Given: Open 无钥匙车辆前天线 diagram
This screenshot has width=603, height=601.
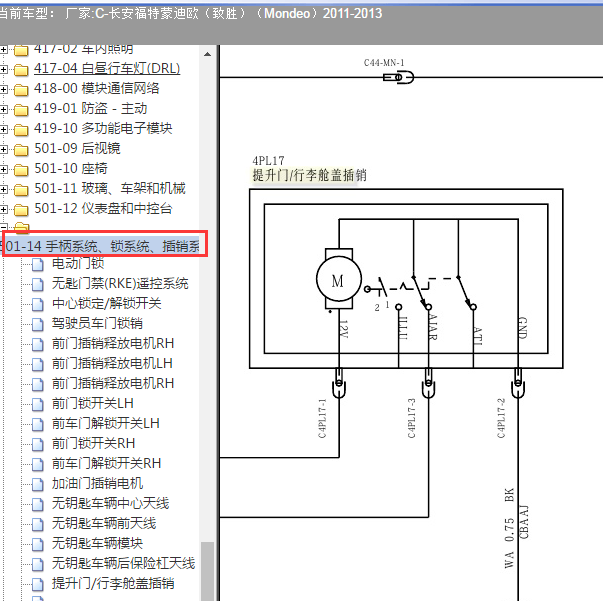Looking at the screenshot, I should [104, 524].
